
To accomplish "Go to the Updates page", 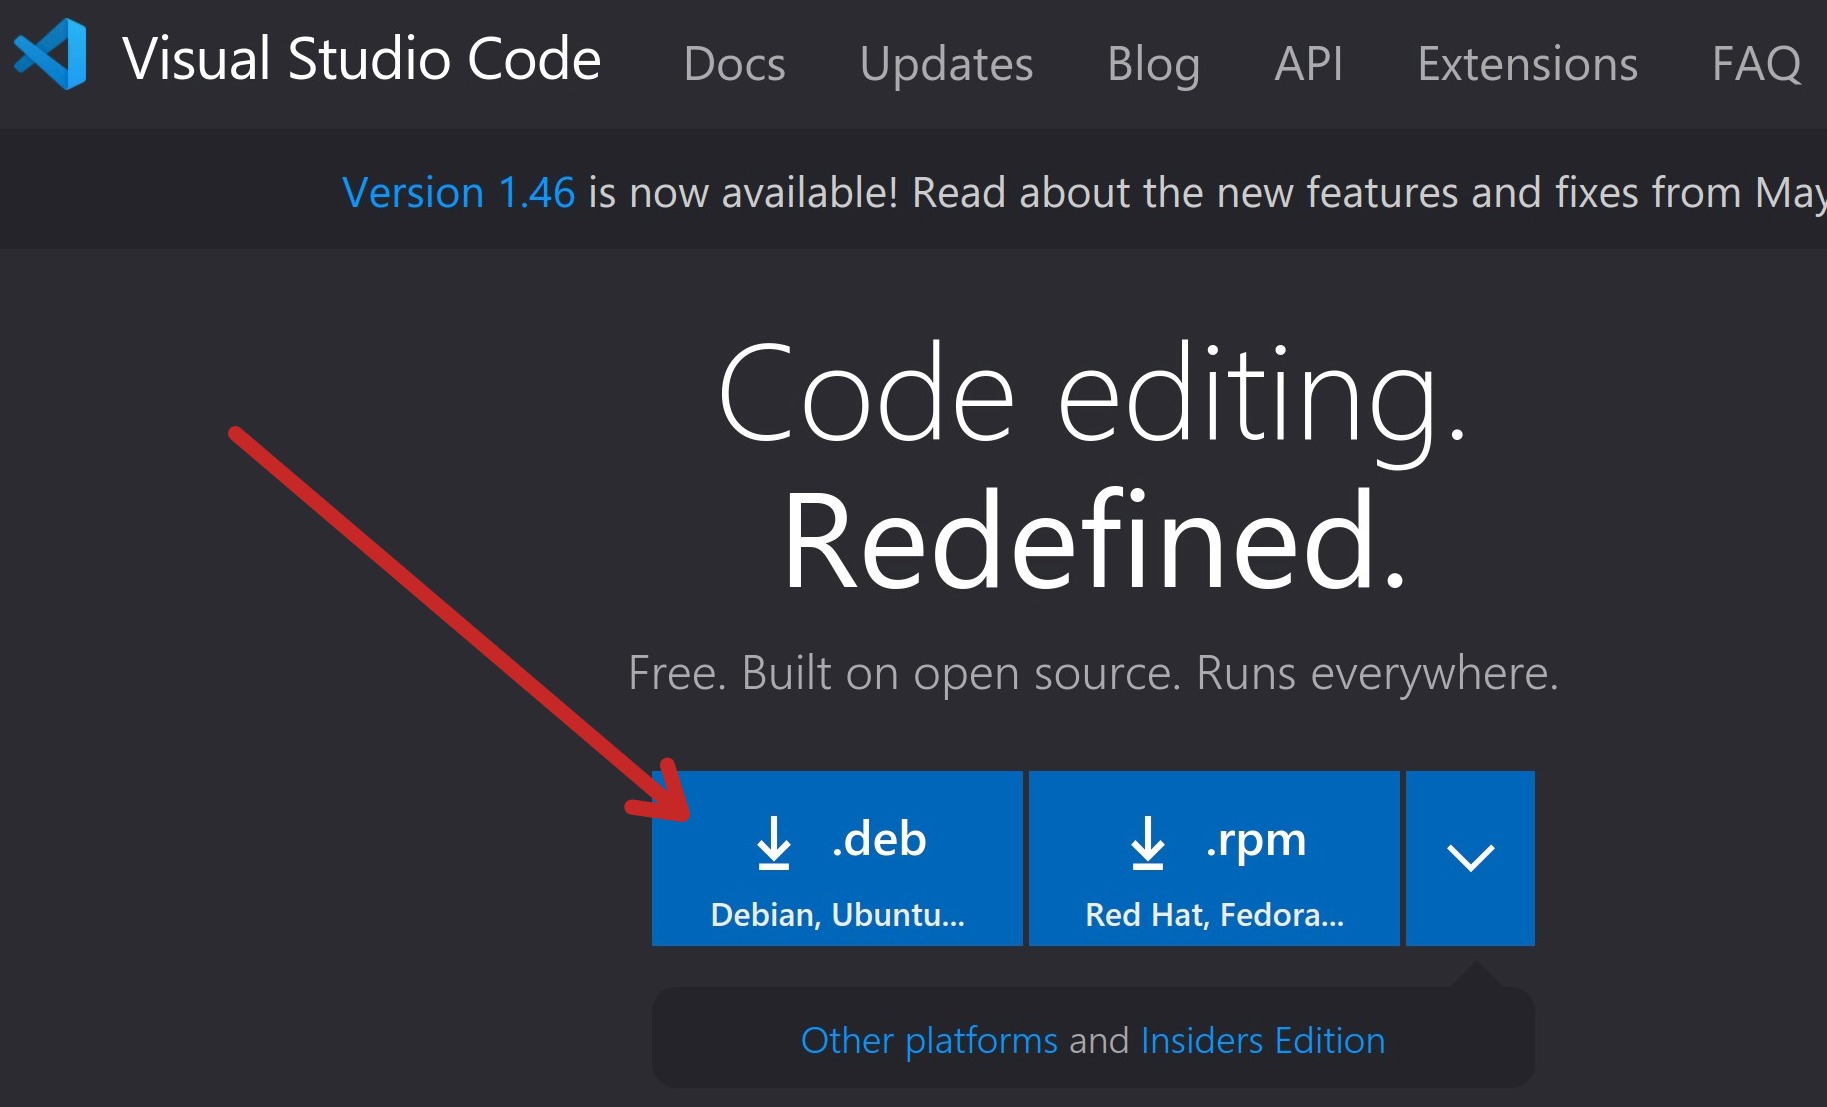I will coord(946,64).
